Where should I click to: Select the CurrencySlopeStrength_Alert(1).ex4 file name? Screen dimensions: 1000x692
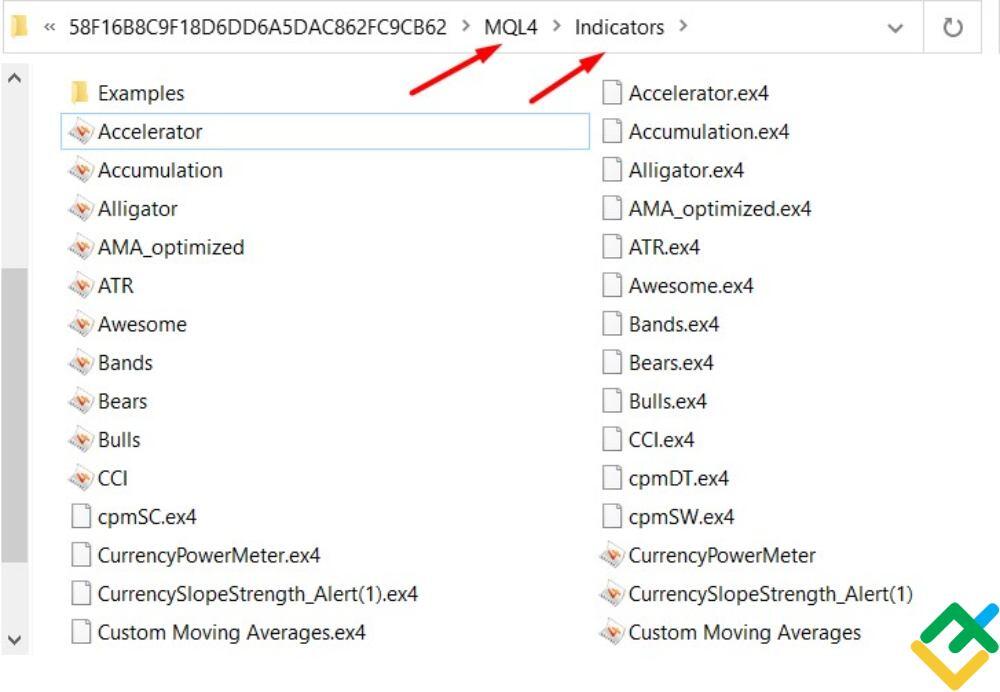coord(258,594)
